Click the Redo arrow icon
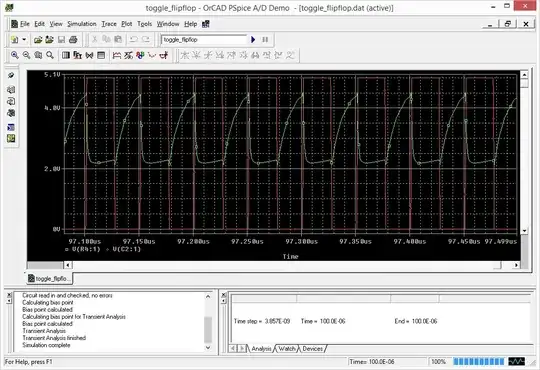Screen dimensions: 540x370 [x=146, y=39]
